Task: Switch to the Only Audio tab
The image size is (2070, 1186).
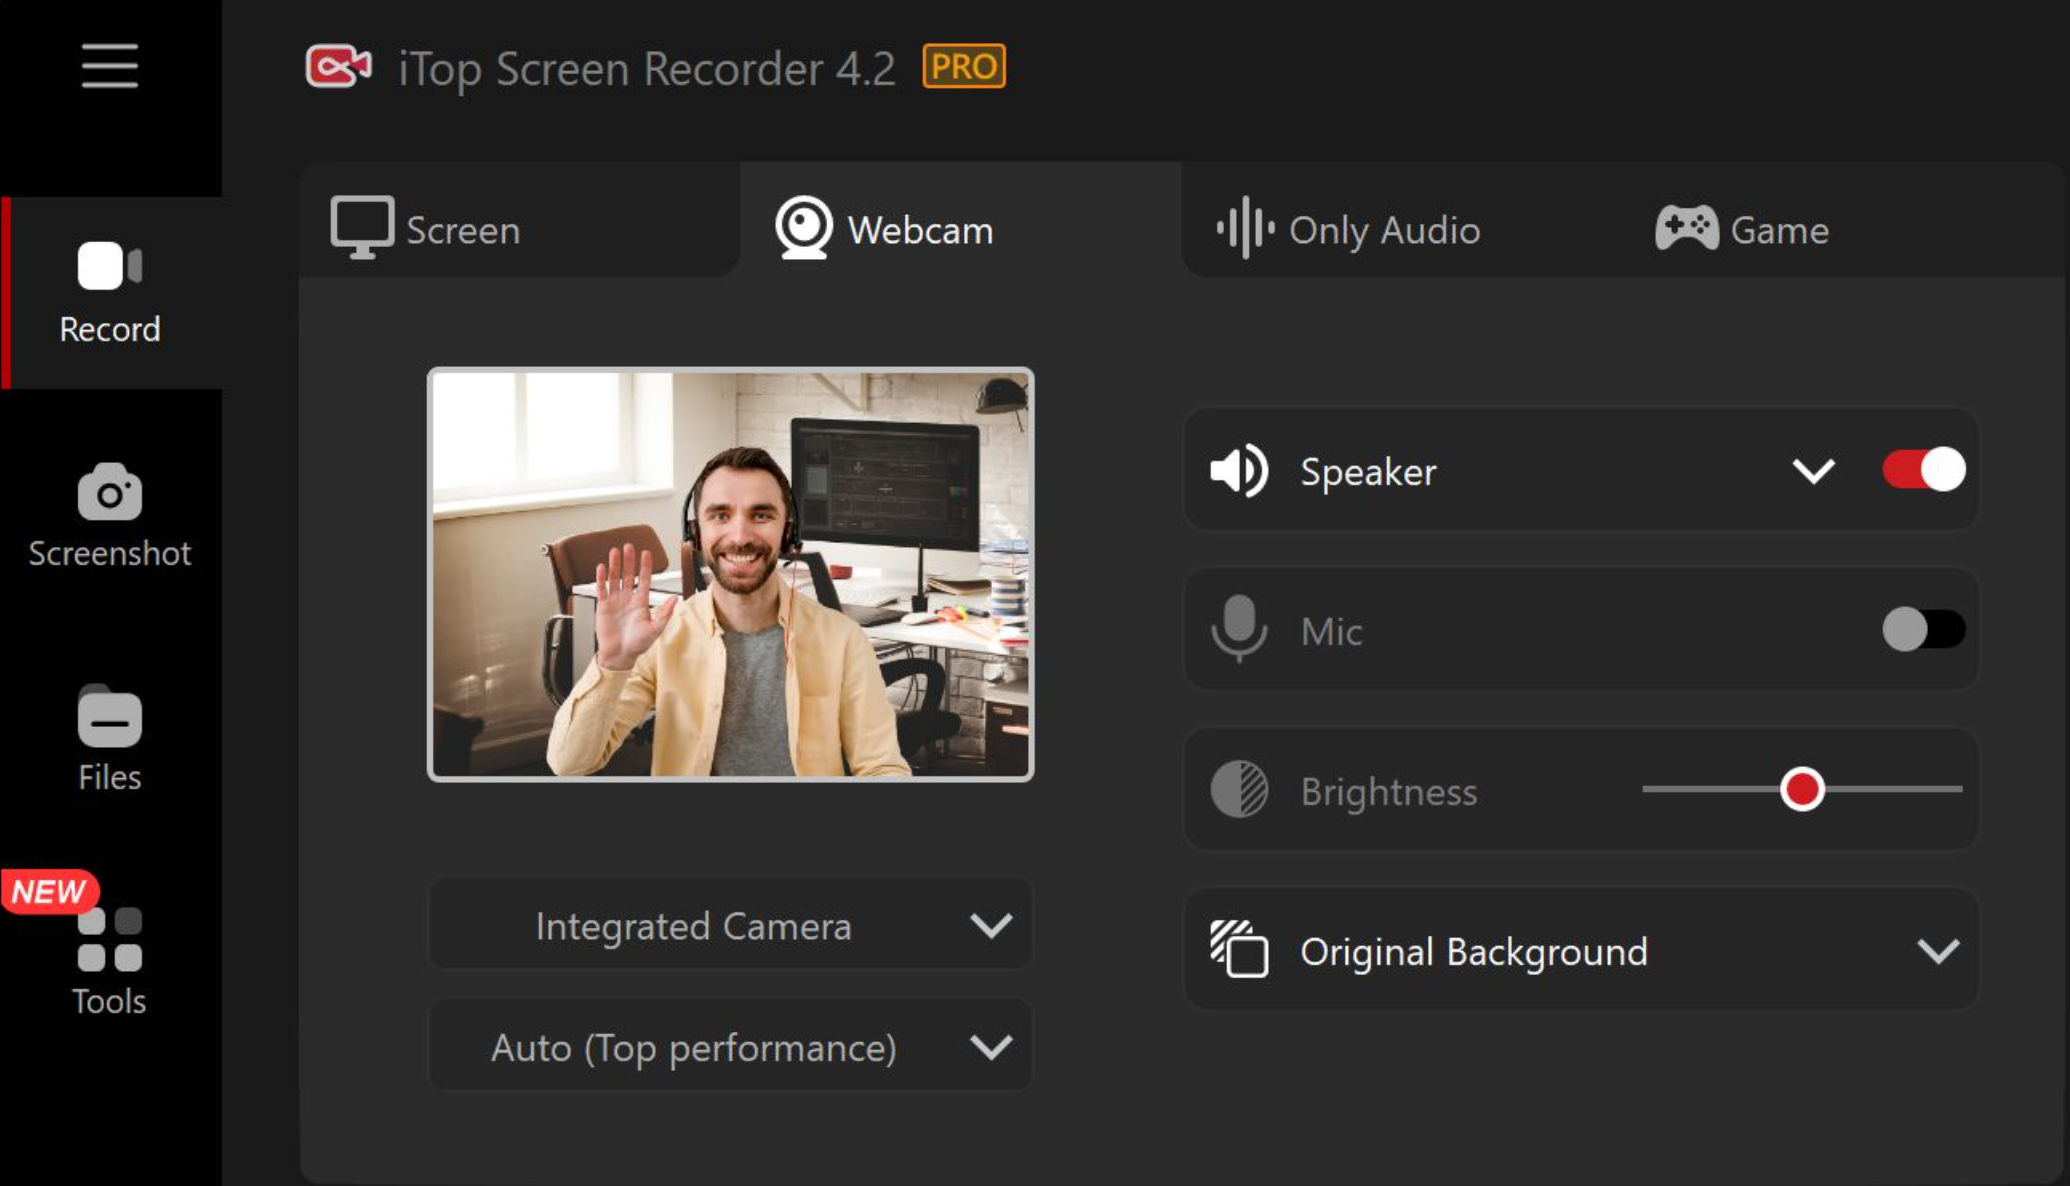Action: pyautogui.click(x=1348, y=229)
